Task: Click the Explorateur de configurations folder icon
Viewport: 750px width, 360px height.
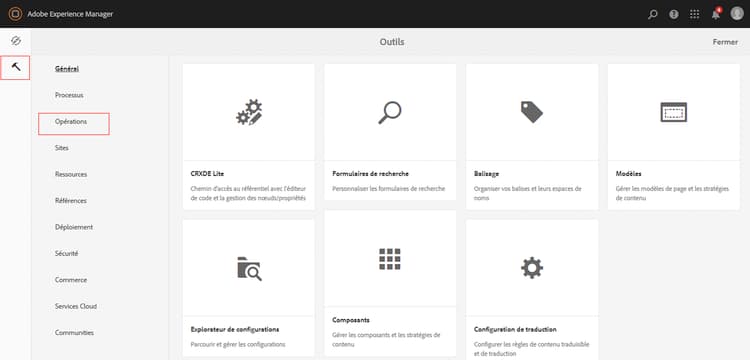Action: [x=249, y=269]
